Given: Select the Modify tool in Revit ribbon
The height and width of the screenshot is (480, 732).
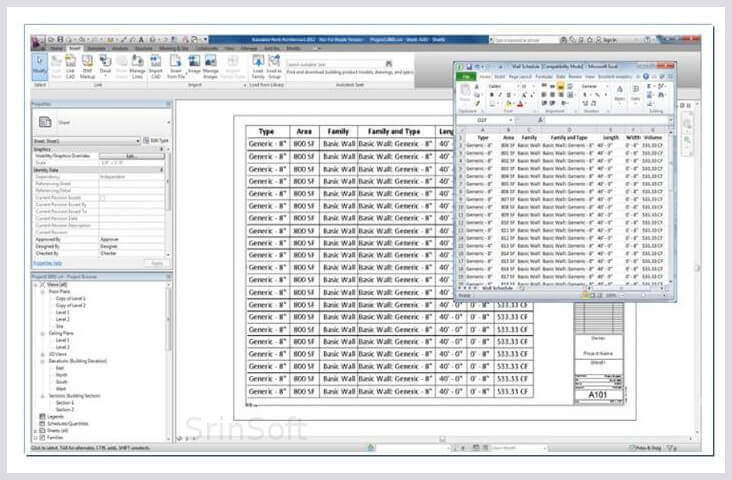Looking at the screenshot, I should (40, 66).
